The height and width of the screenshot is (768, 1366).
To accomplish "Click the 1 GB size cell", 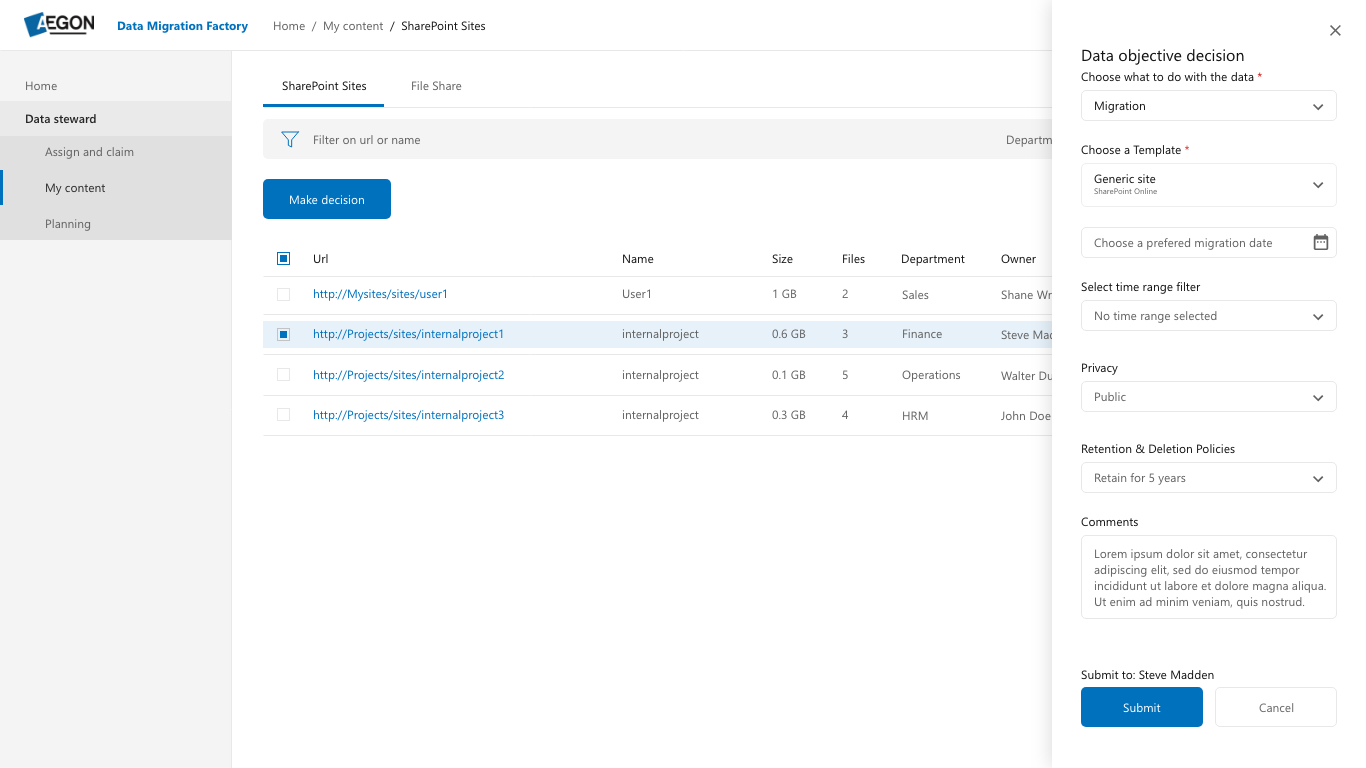I will coord(784,295).
